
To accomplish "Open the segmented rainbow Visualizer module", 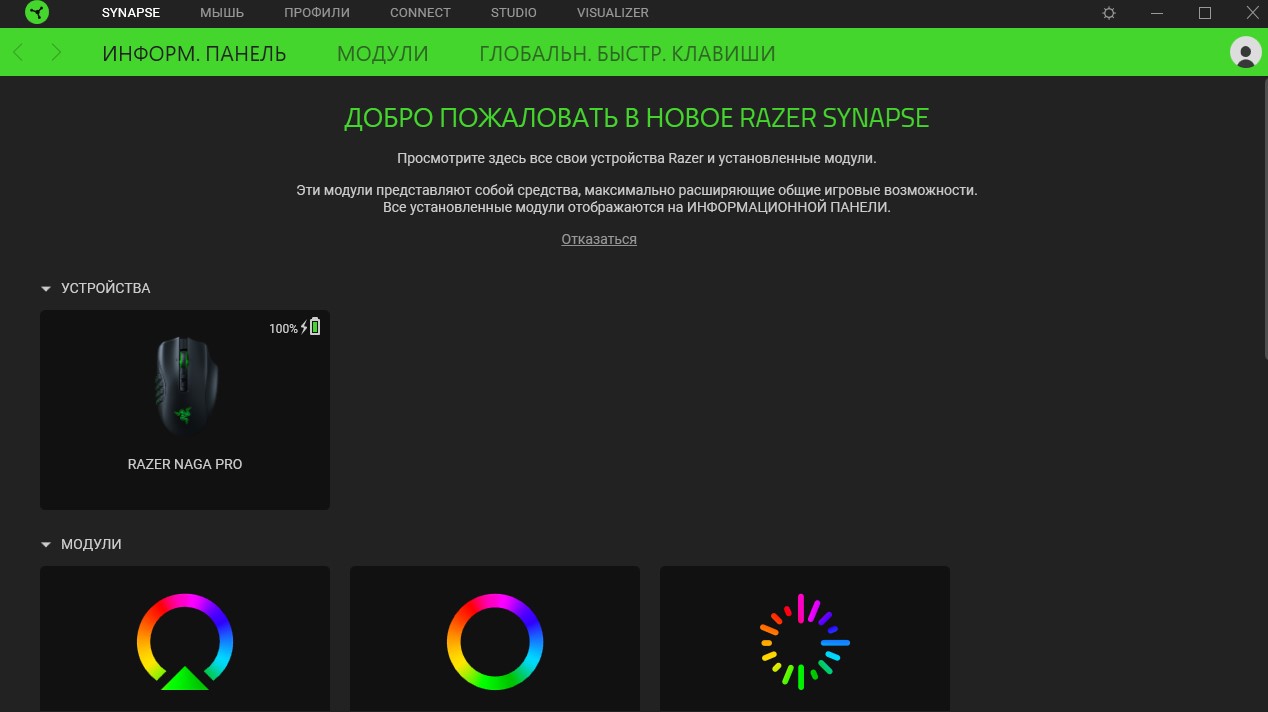I will coord(804,640).
